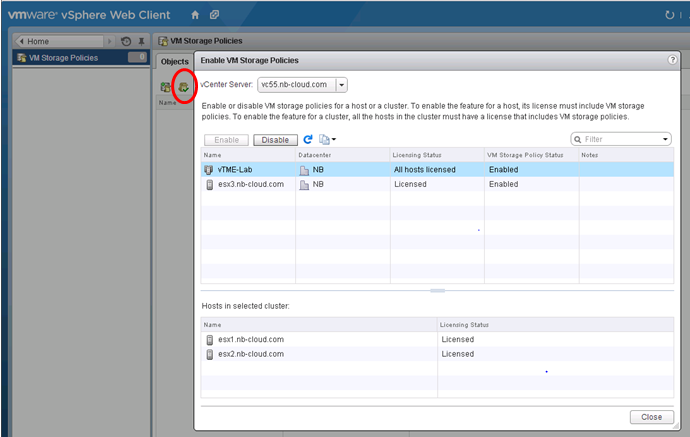Viewport: 690px width, 437px height.
Task: Go to the vSphere home icon
Action: coord(195,15)
